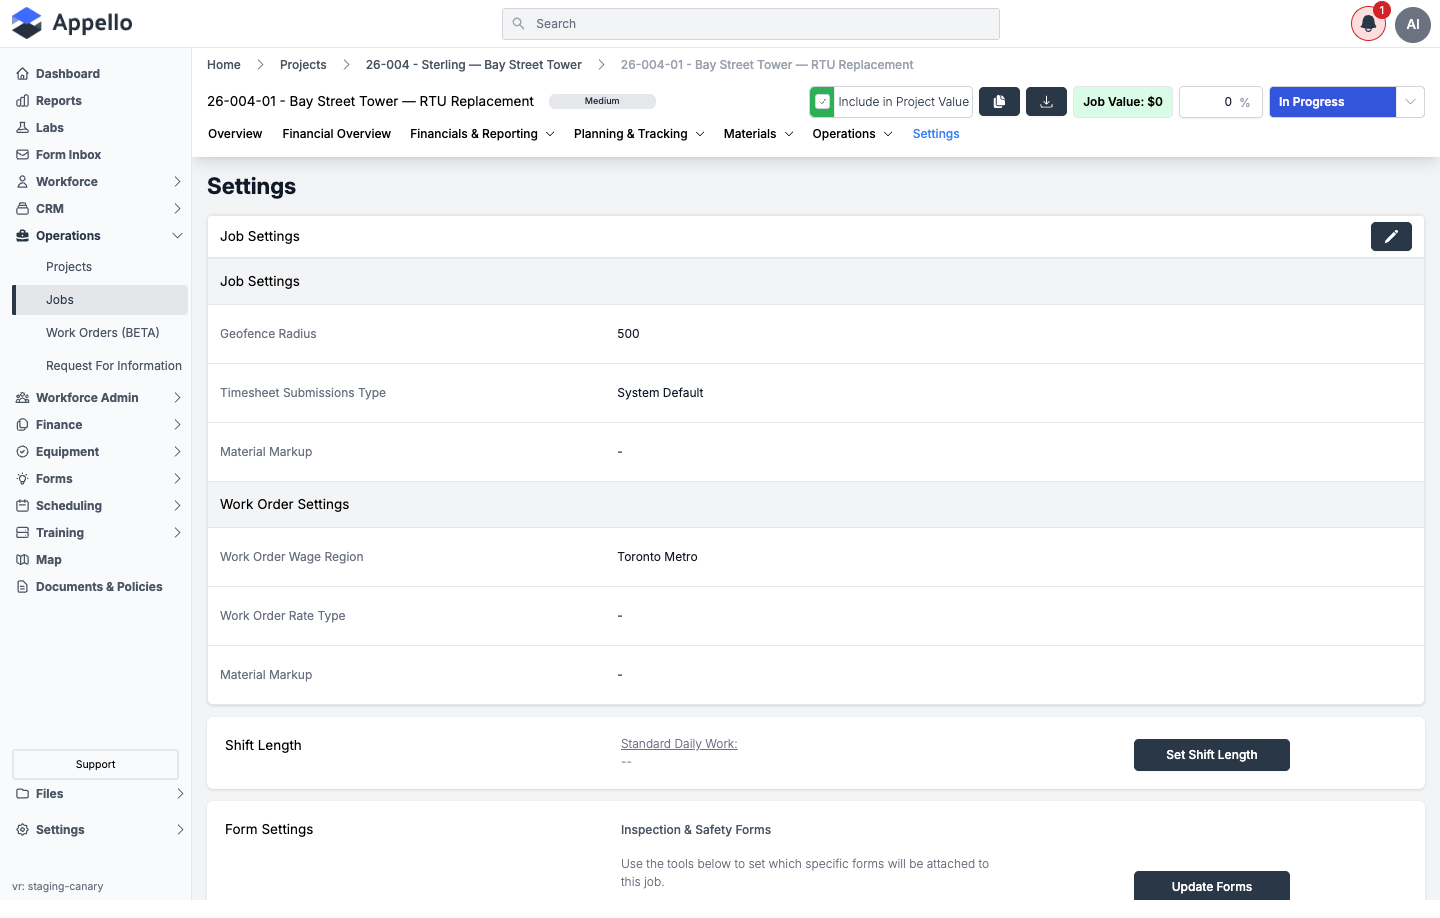Click the percent complete input field
The width and height of the screenshot is (1440, 918).
pyautogui.click(x=1221, y=102)
